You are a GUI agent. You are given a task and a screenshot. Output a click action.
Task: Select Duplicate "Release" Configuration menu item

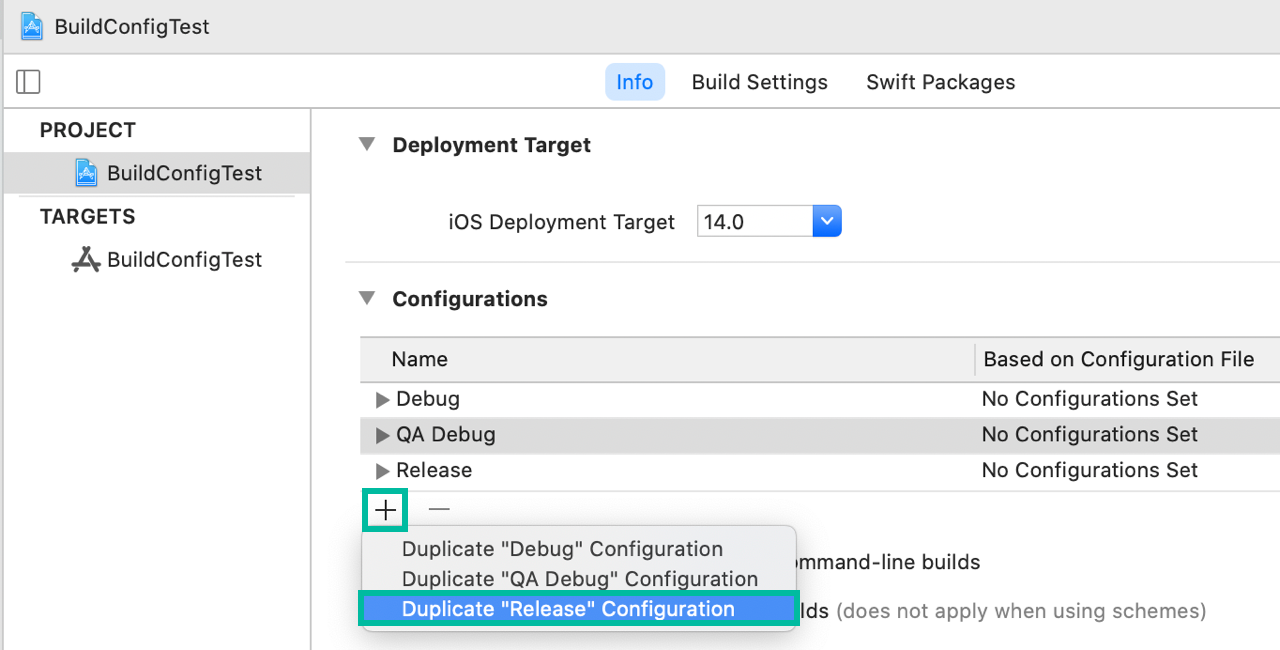tap(568, 609)
